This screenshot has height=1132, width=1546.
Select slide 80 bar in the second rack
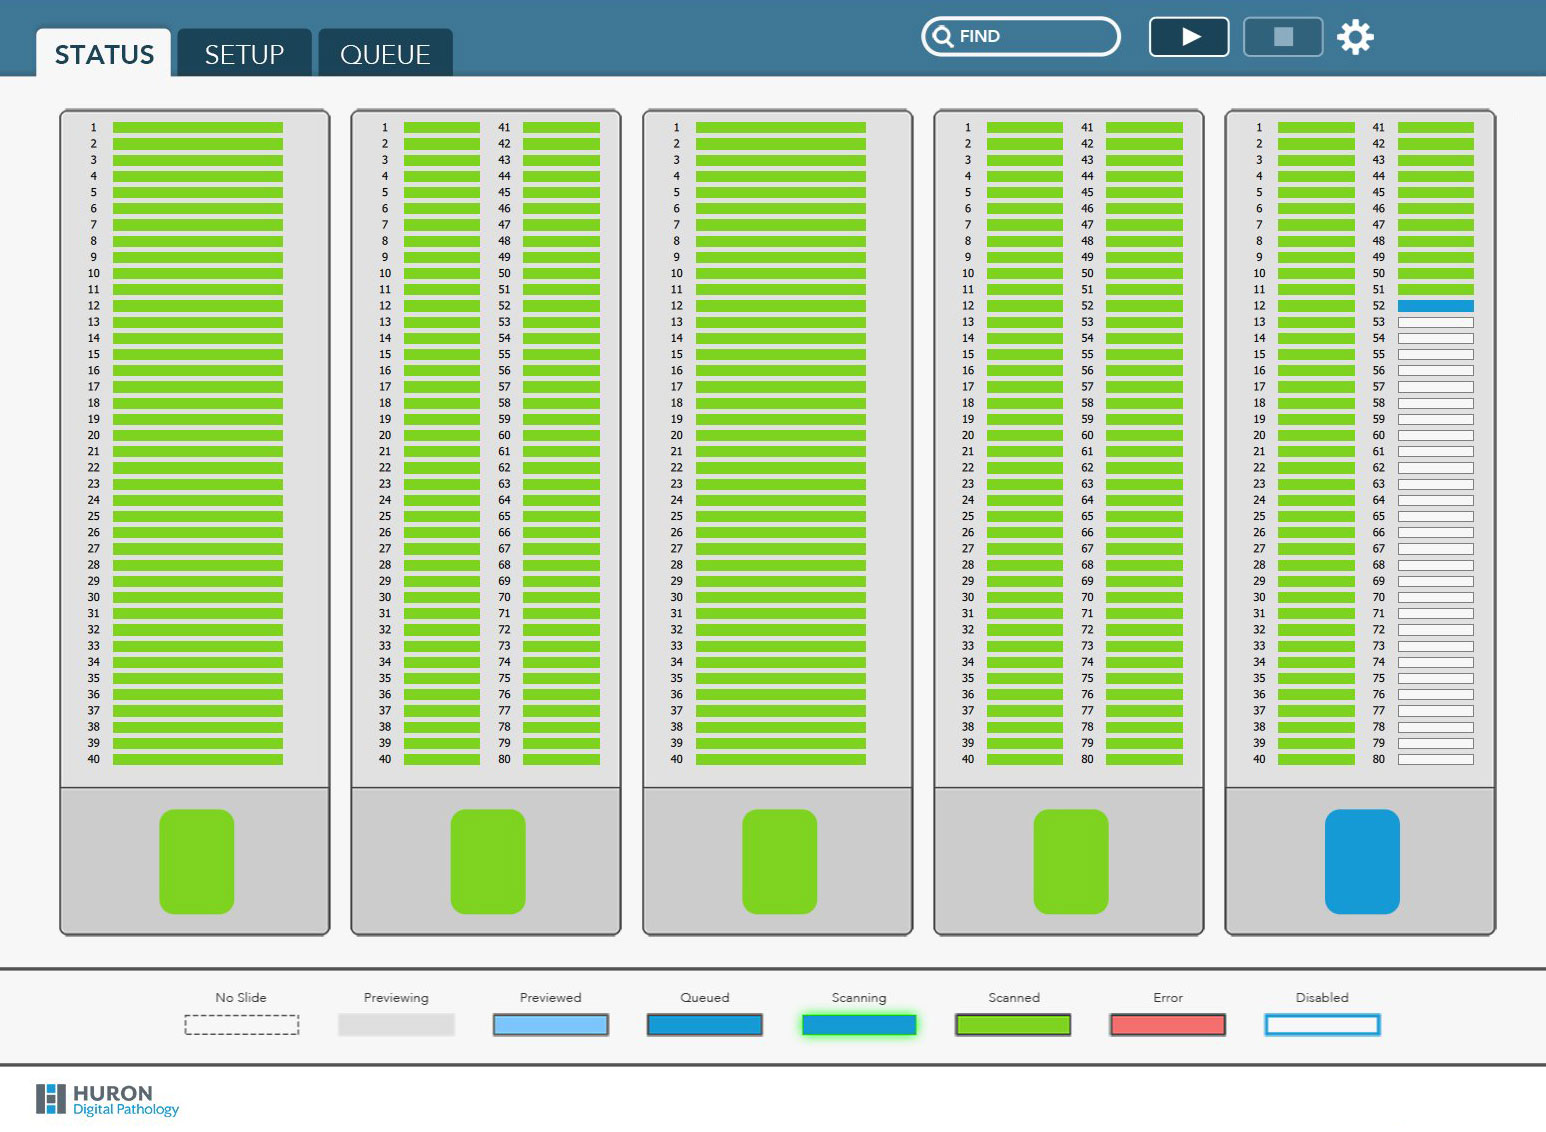pyautogui.click(x=561, y=759)
